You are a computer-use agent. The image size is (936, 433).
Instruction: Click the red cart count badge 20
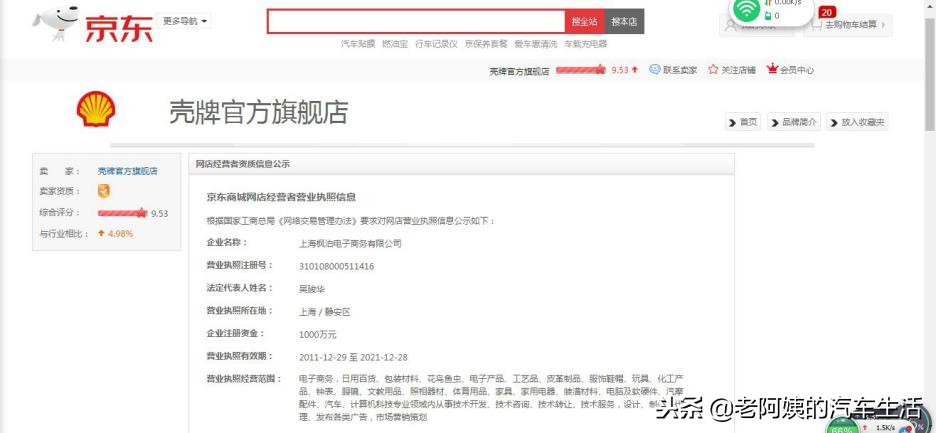tap(827, 12)
